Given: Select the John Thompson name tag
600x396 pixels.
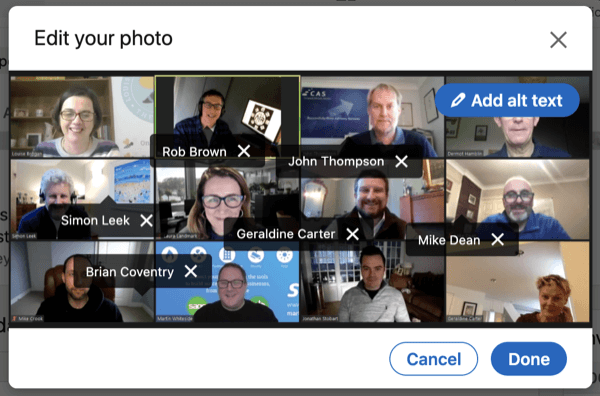Looking at the screenshot, I should (336, 161).
